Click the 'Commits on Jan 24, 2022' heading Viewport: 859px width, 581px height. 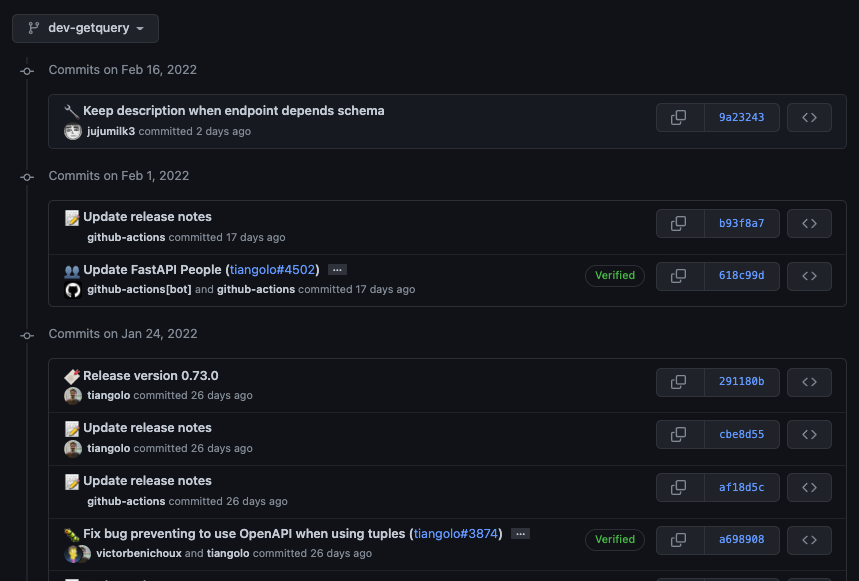(x=123, y=334)
